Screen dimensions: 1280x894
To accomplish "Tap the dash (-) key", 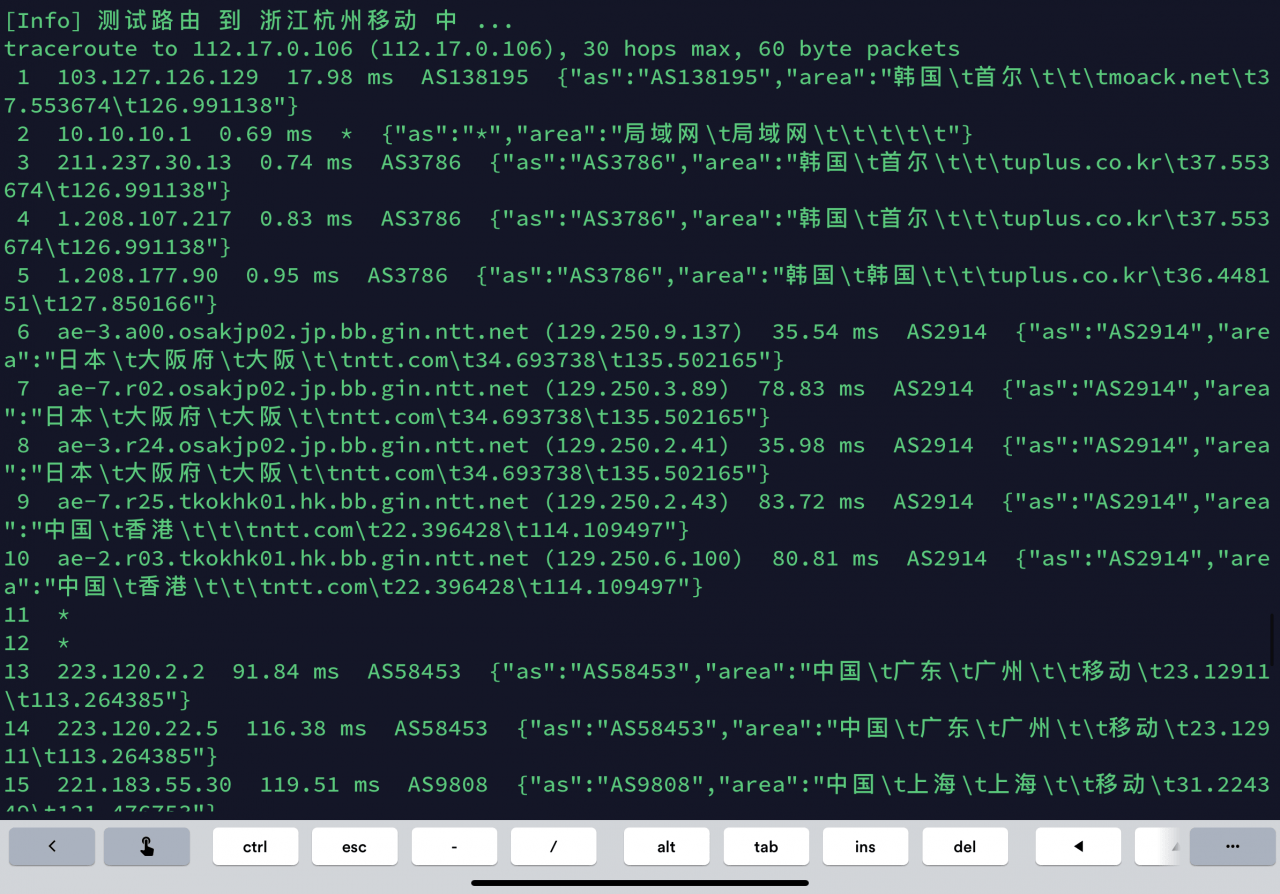I will (x=454, y=846).
